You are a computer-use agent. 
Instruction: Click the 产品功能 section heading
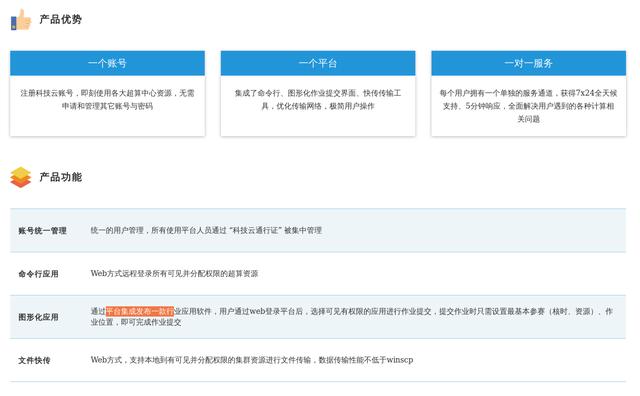pos(60,177)
